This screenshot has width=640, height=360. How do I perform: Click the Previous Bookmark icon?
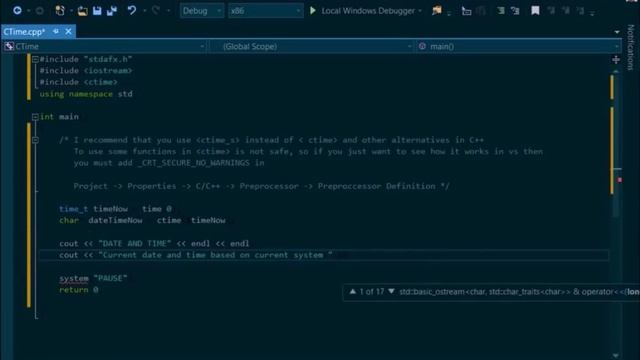(x=551, y=11)
